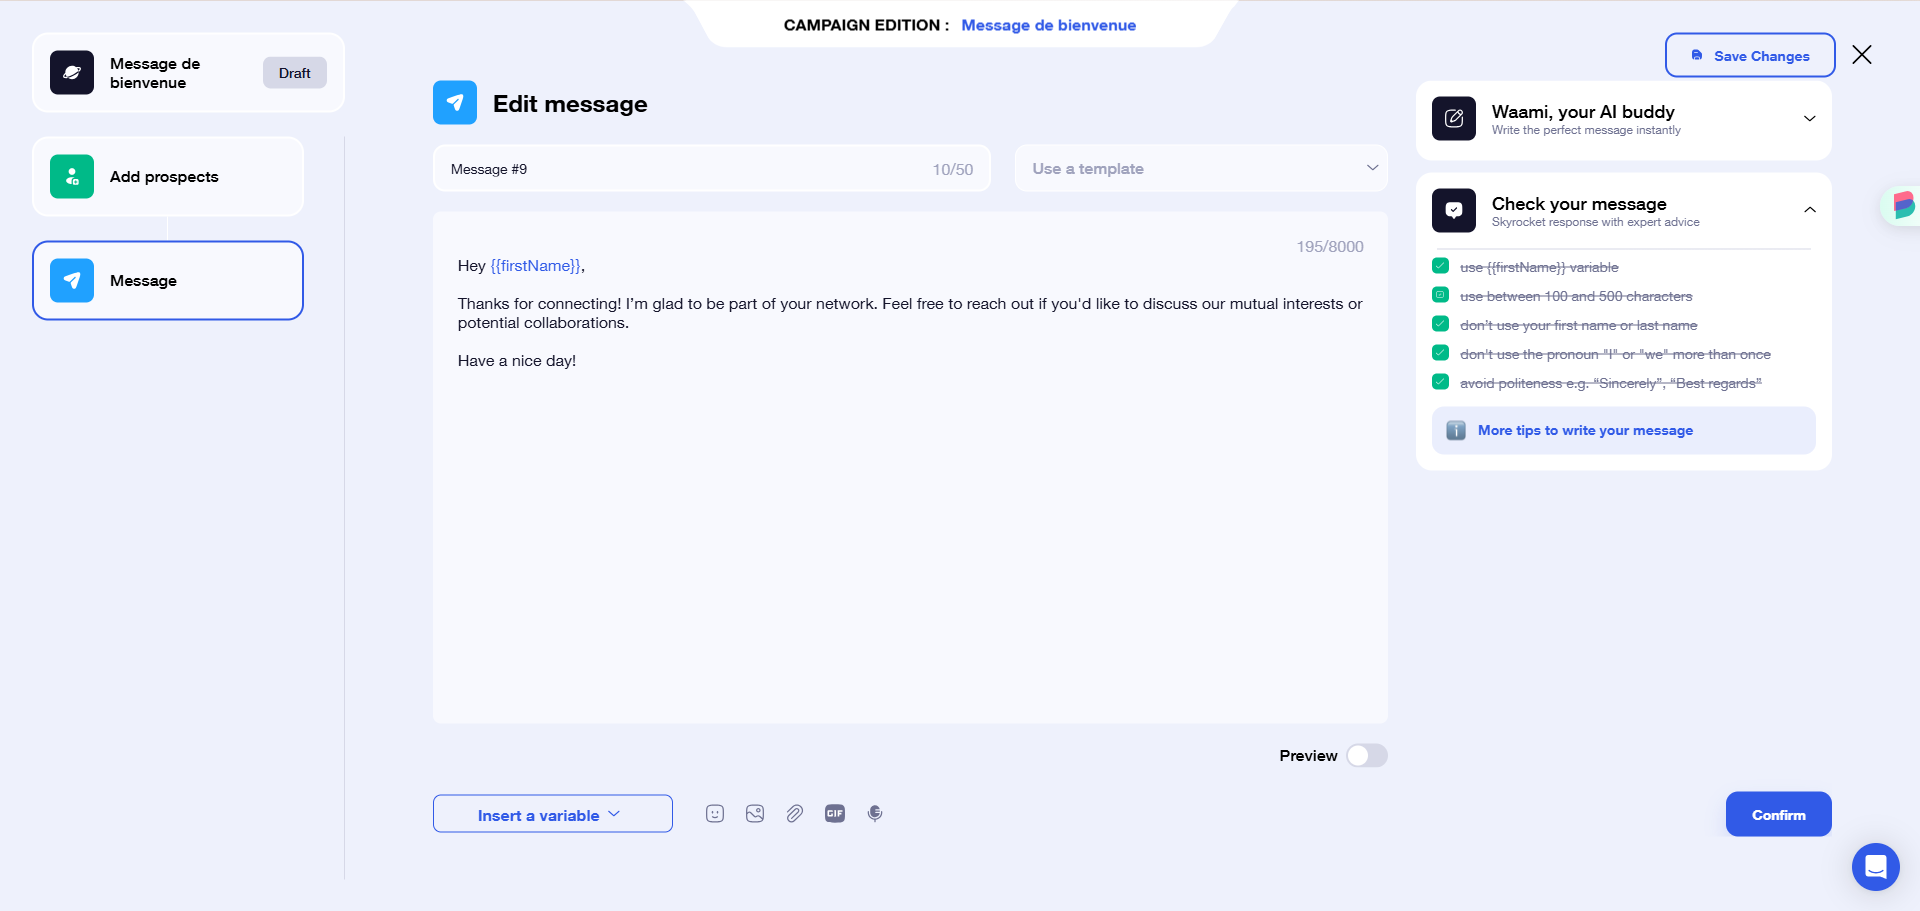This screenshot has height=911, width=1920.
Task: Open the Insert a variable menu
Action: coord(552,814)
